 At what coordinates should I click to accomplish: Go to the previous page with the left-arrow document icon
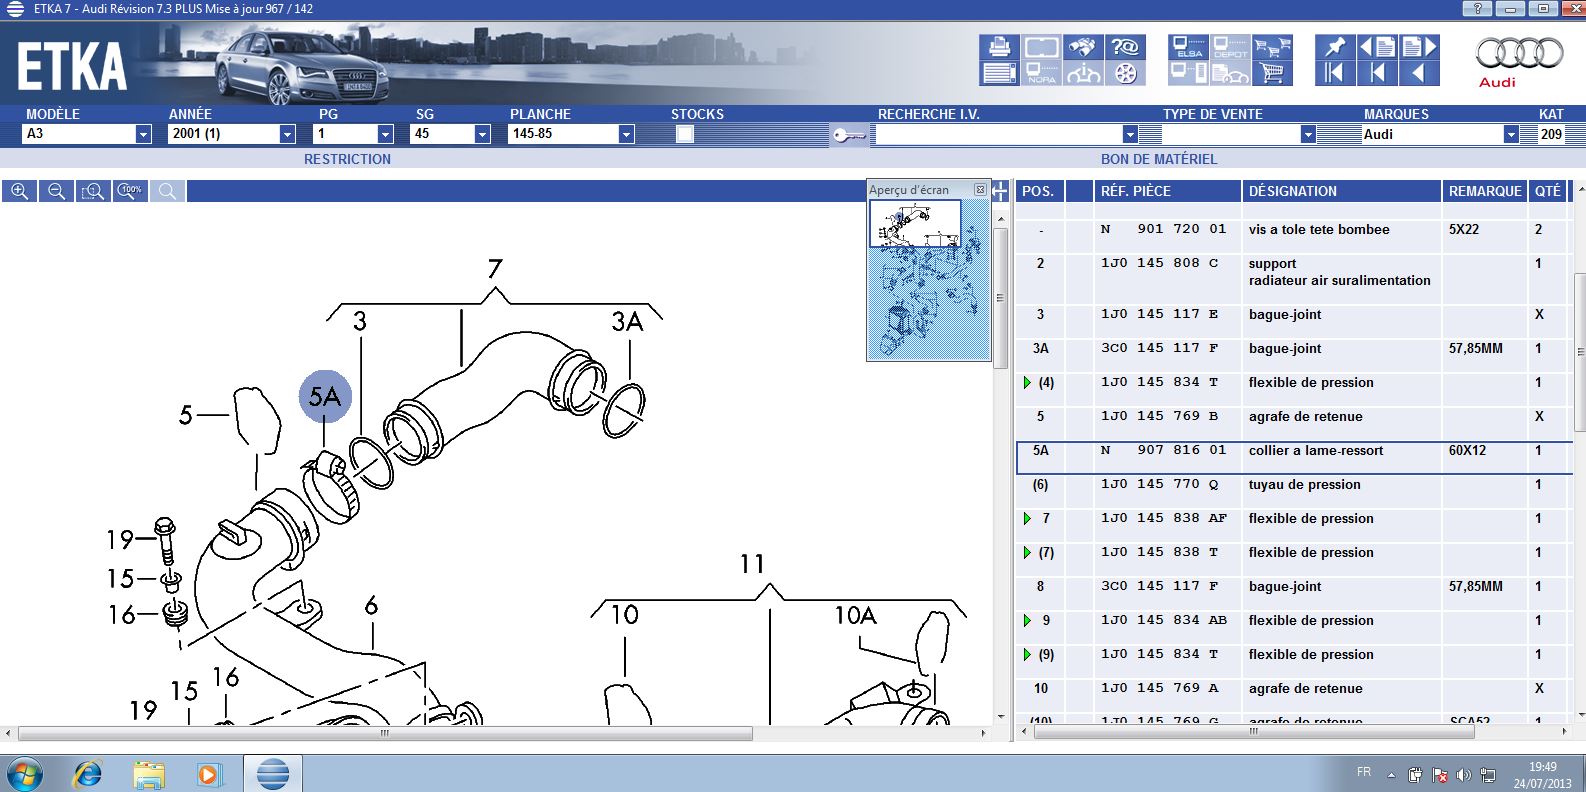1377,47
